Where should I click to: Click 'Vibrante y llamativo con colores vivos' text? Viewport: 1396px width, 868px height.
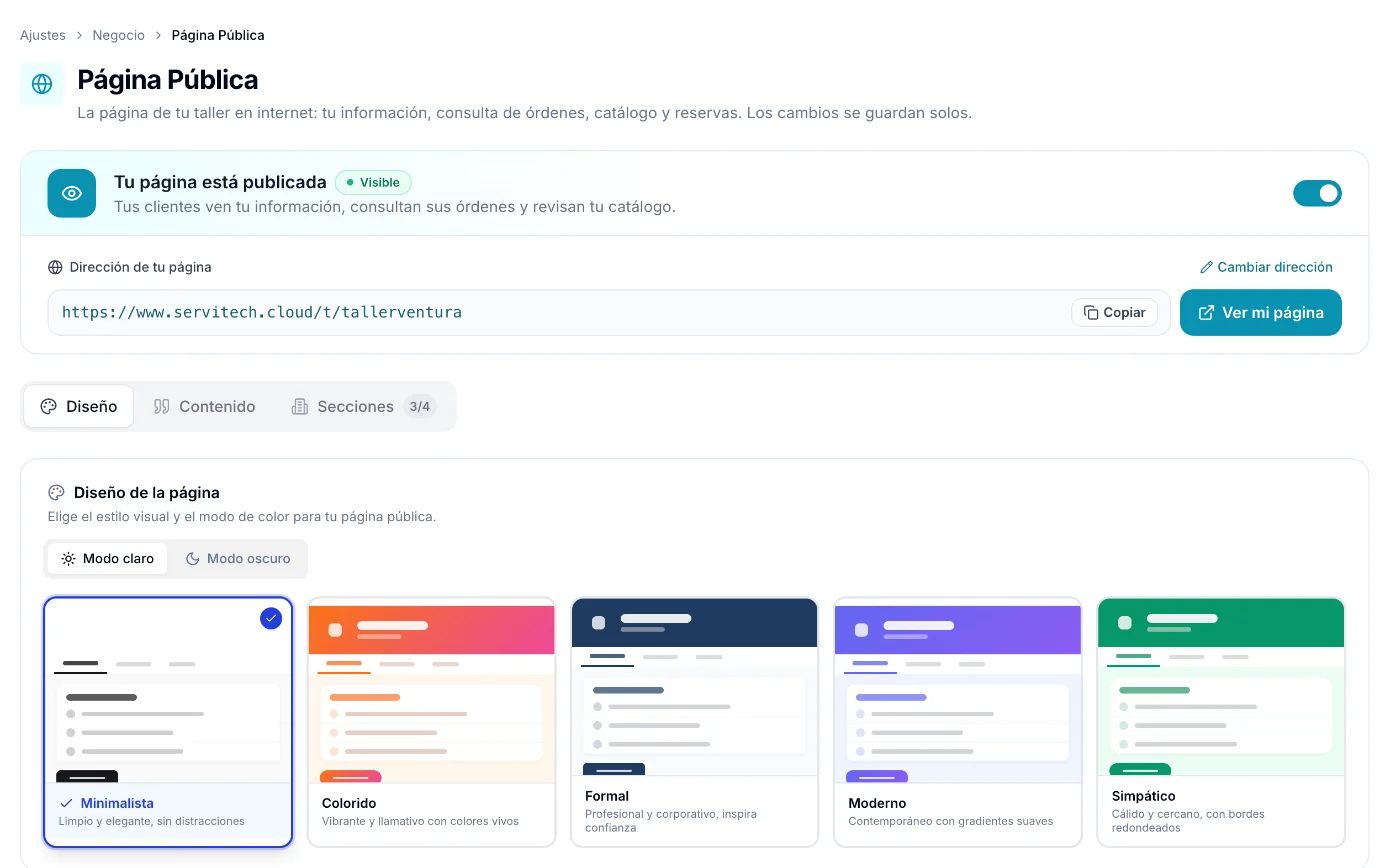point(420,821)
